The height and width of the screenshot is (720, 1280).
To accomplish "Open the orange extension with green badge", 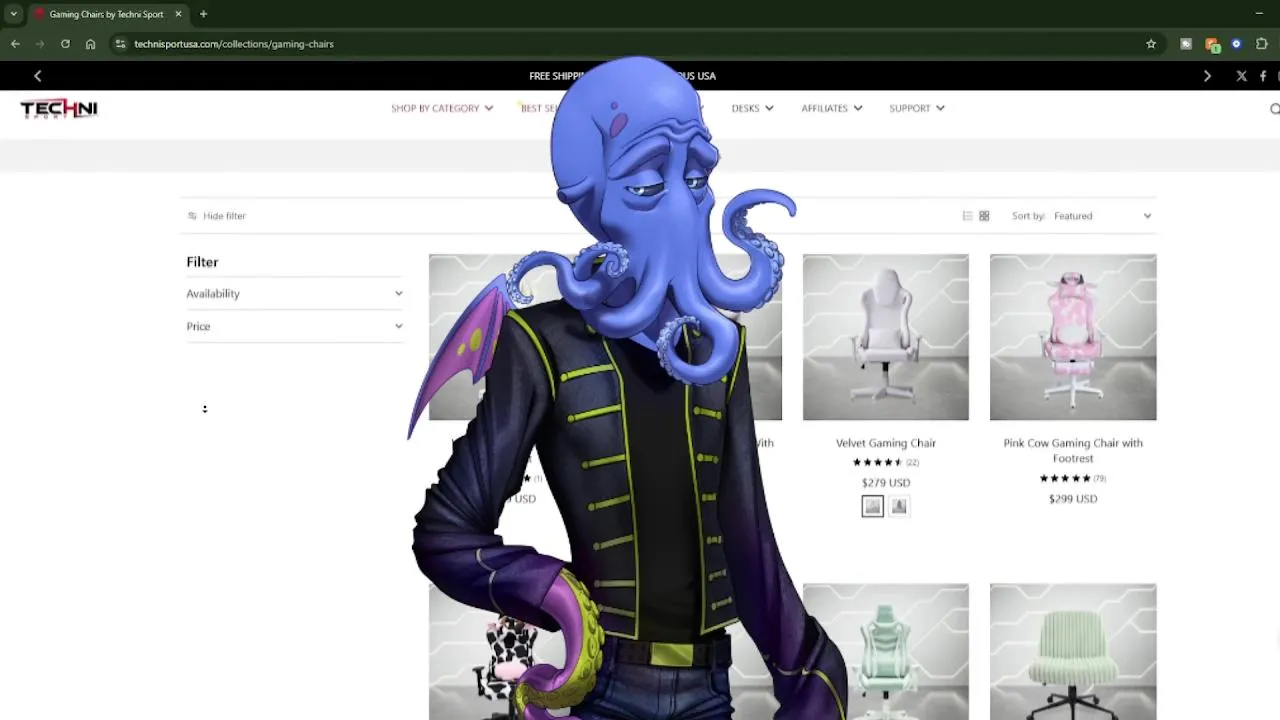I will [x=1212, y=44].
